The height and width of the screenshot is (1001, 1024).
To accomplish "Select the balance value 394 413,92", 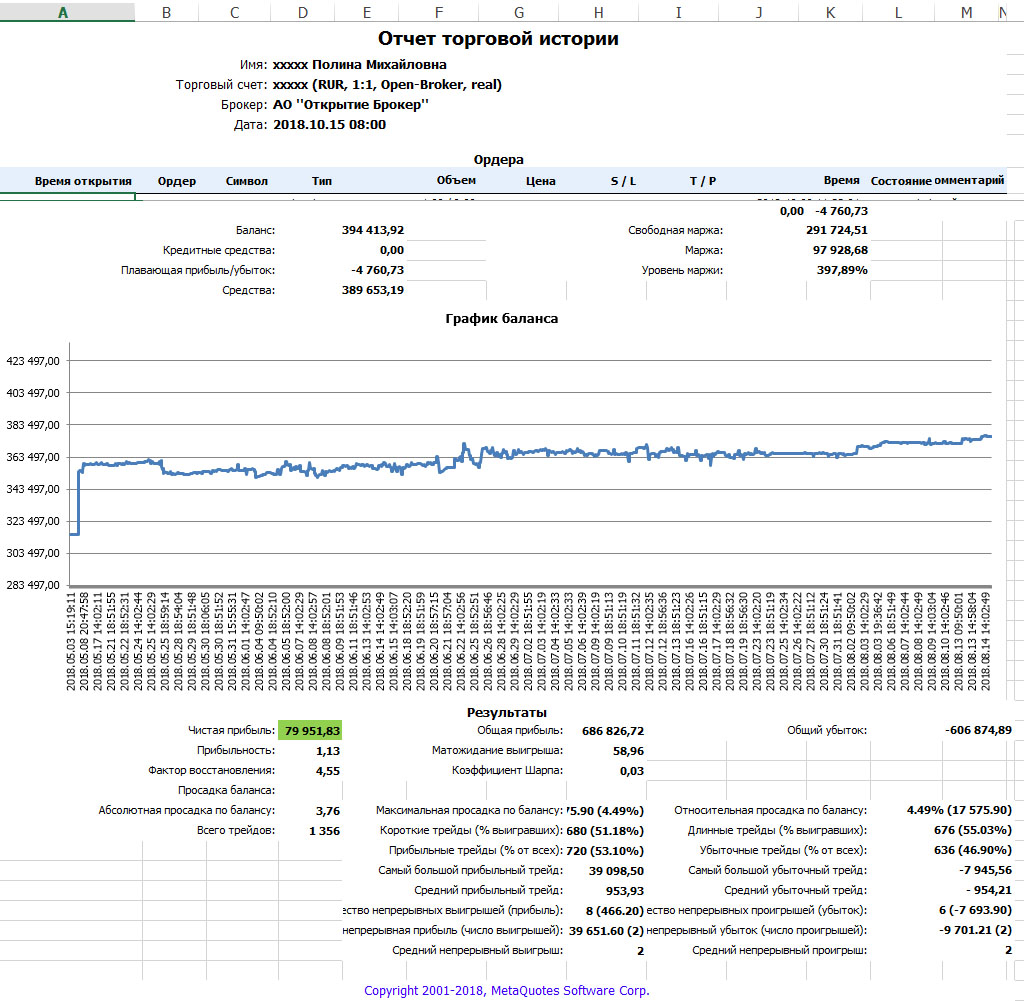I will [x=372, y=230].
